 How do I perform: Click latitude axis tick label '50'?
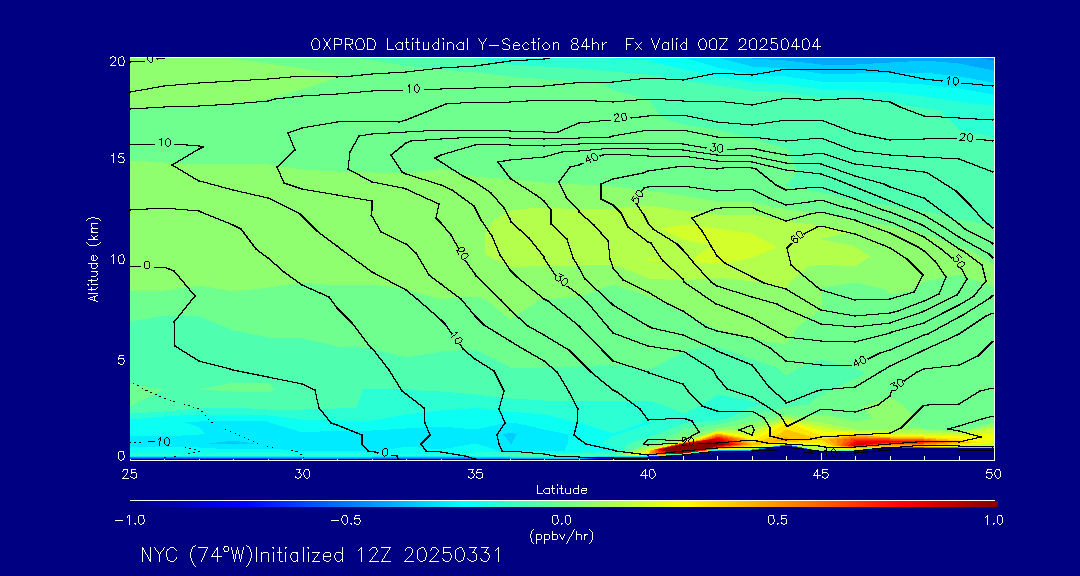993,473
